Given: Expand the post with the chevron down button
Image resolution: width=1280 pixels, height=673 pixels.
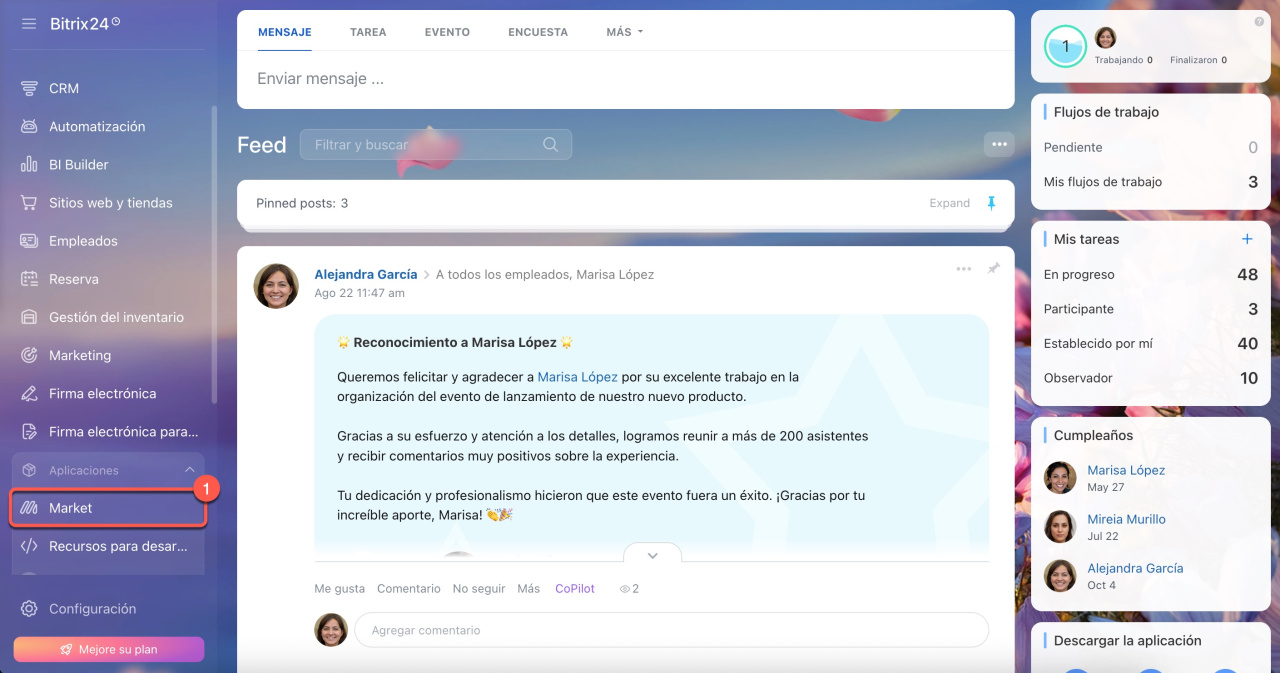Looking at the screenshot, I should point(652,555).
